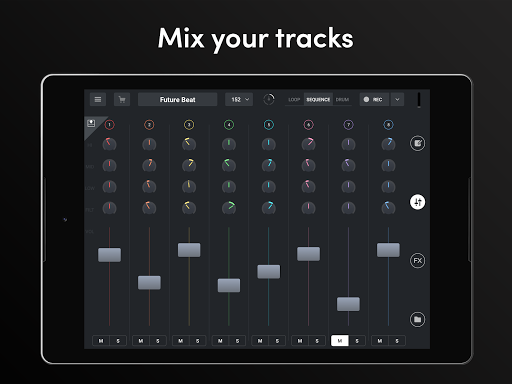Click the save icon in the mixer corner
Image resolution: width=512 pixels, height=384 pixels.
click(91, 123)
